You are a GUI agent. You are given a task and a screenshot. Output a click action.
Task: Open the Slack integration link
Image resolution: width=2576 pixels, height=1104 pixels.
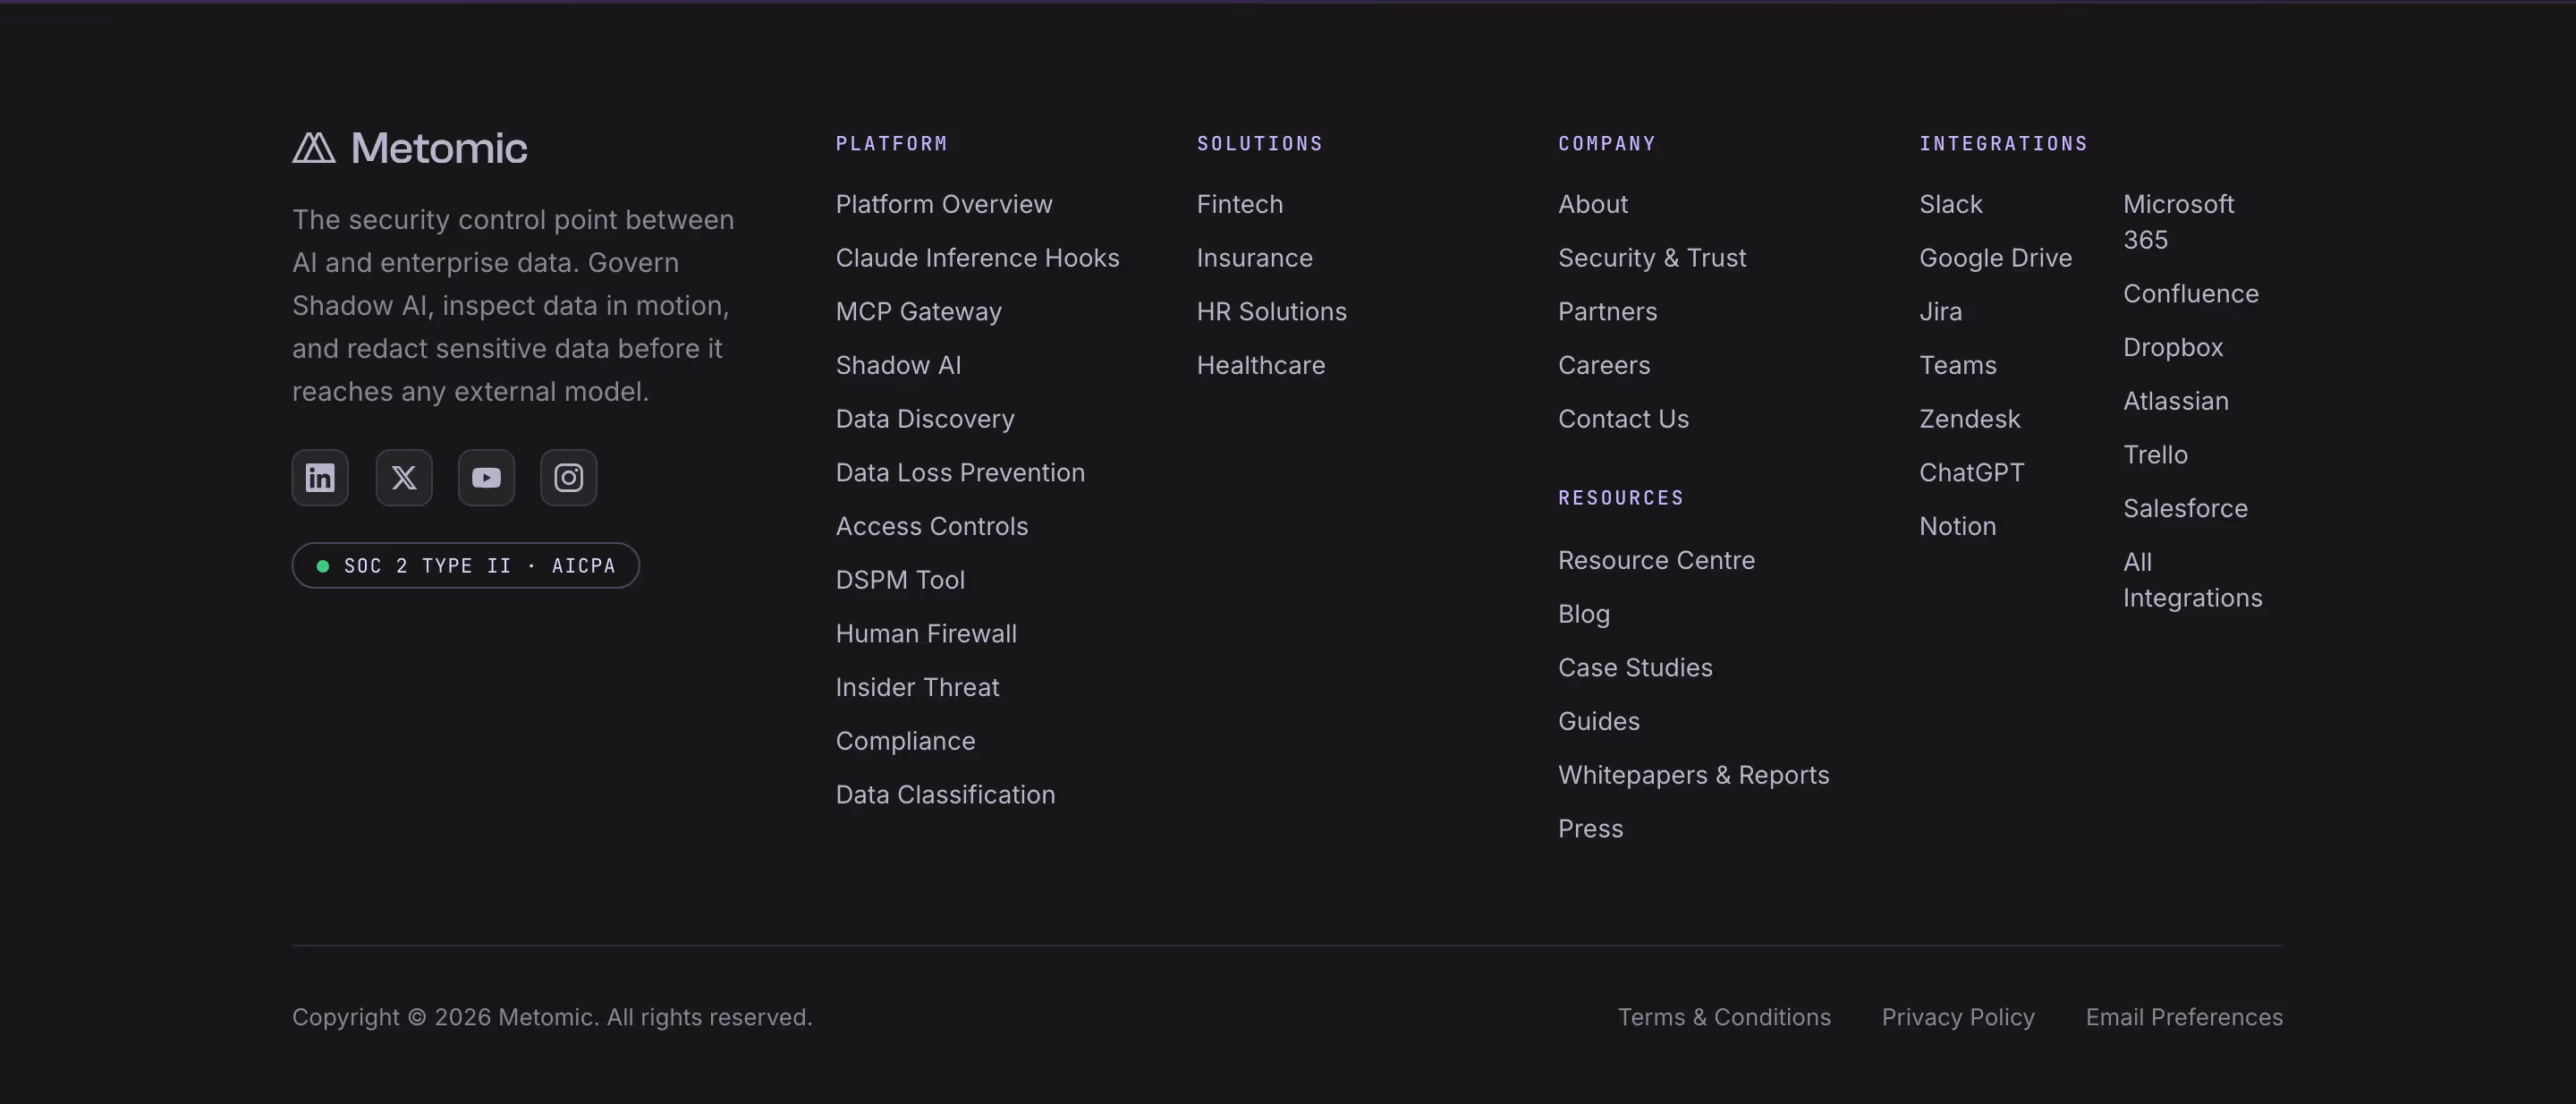(x=1951, y=204)
